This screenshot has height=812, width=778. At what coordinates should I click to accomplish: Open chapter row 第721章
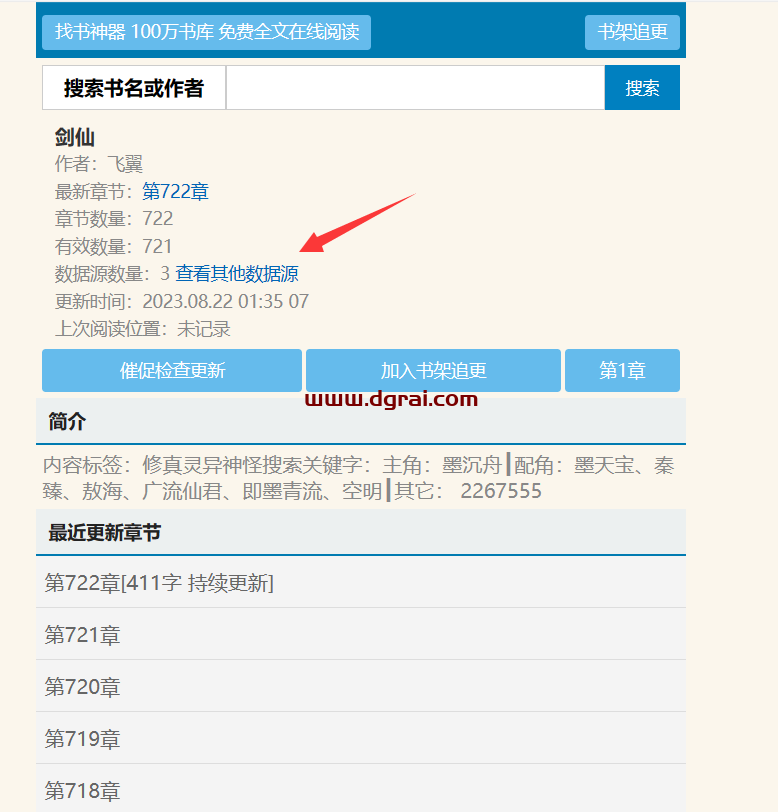pyautogui.click(x=361, y=634)
